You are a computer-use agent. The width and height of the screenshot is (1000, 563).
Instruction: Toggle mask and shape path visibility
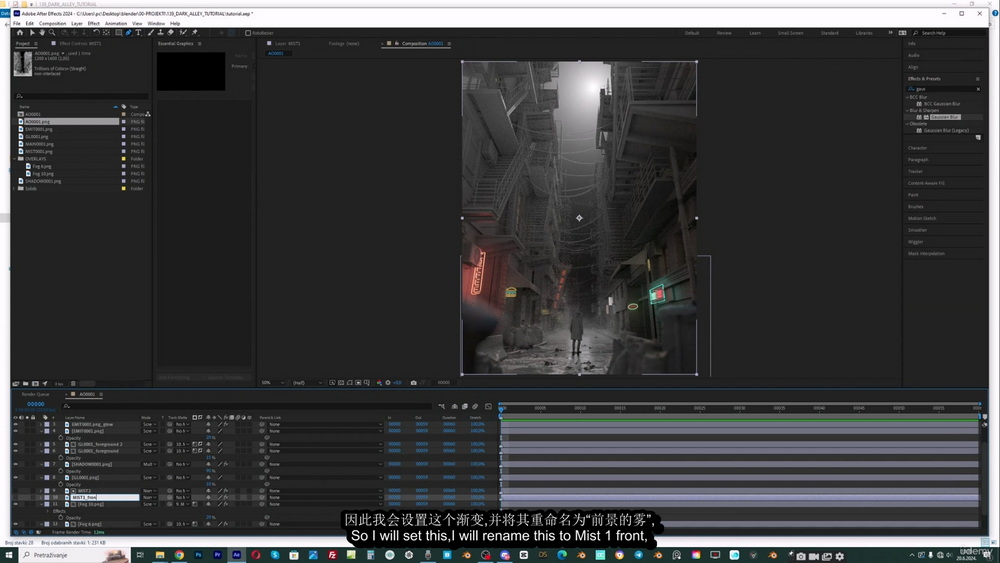(349, 383)
